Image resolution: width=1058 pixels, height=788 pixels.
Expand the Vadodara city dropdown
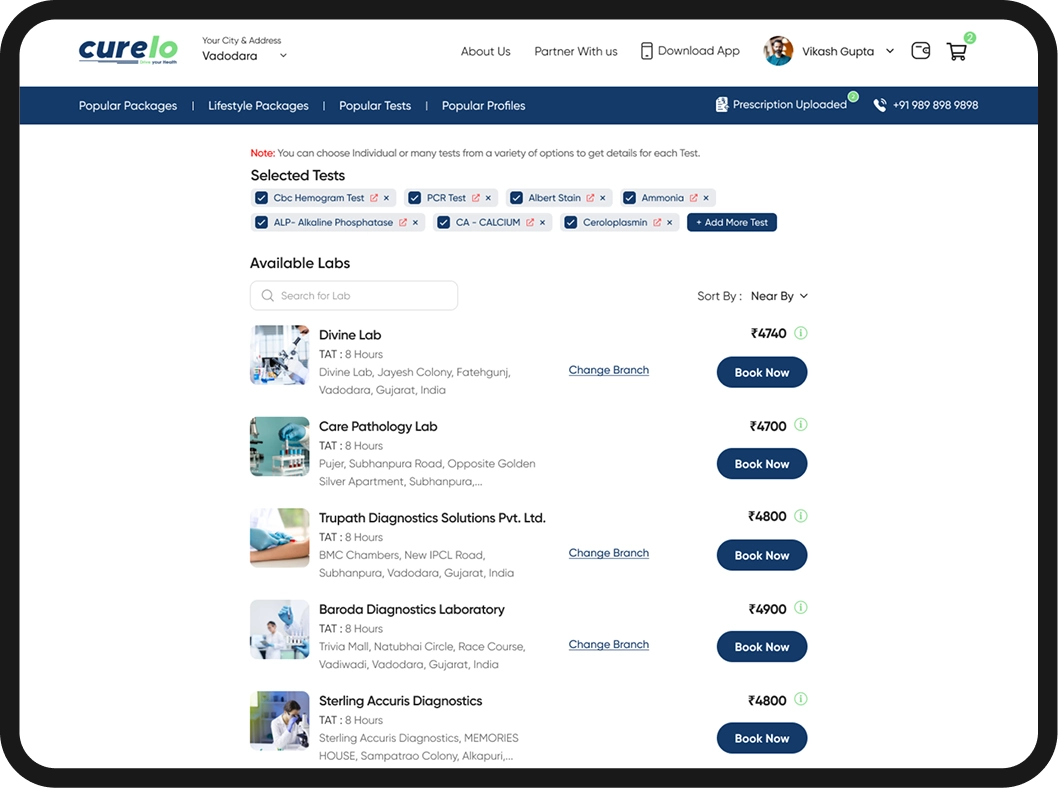click(283, 56)
